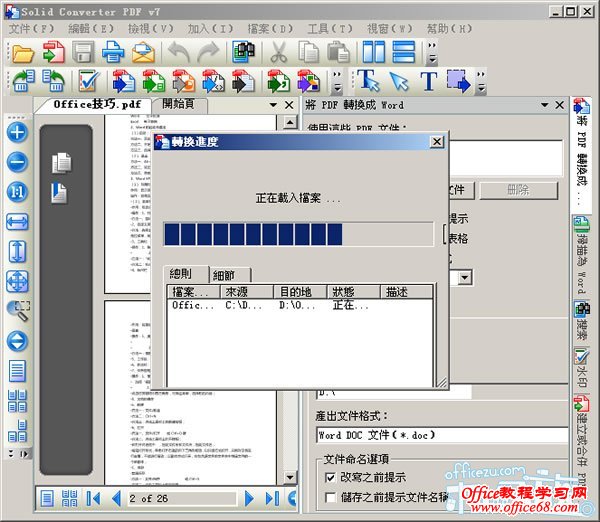This screenshot has width=600, height=522.
Task: Open dropdown in the convert panel
Action: 465,277
